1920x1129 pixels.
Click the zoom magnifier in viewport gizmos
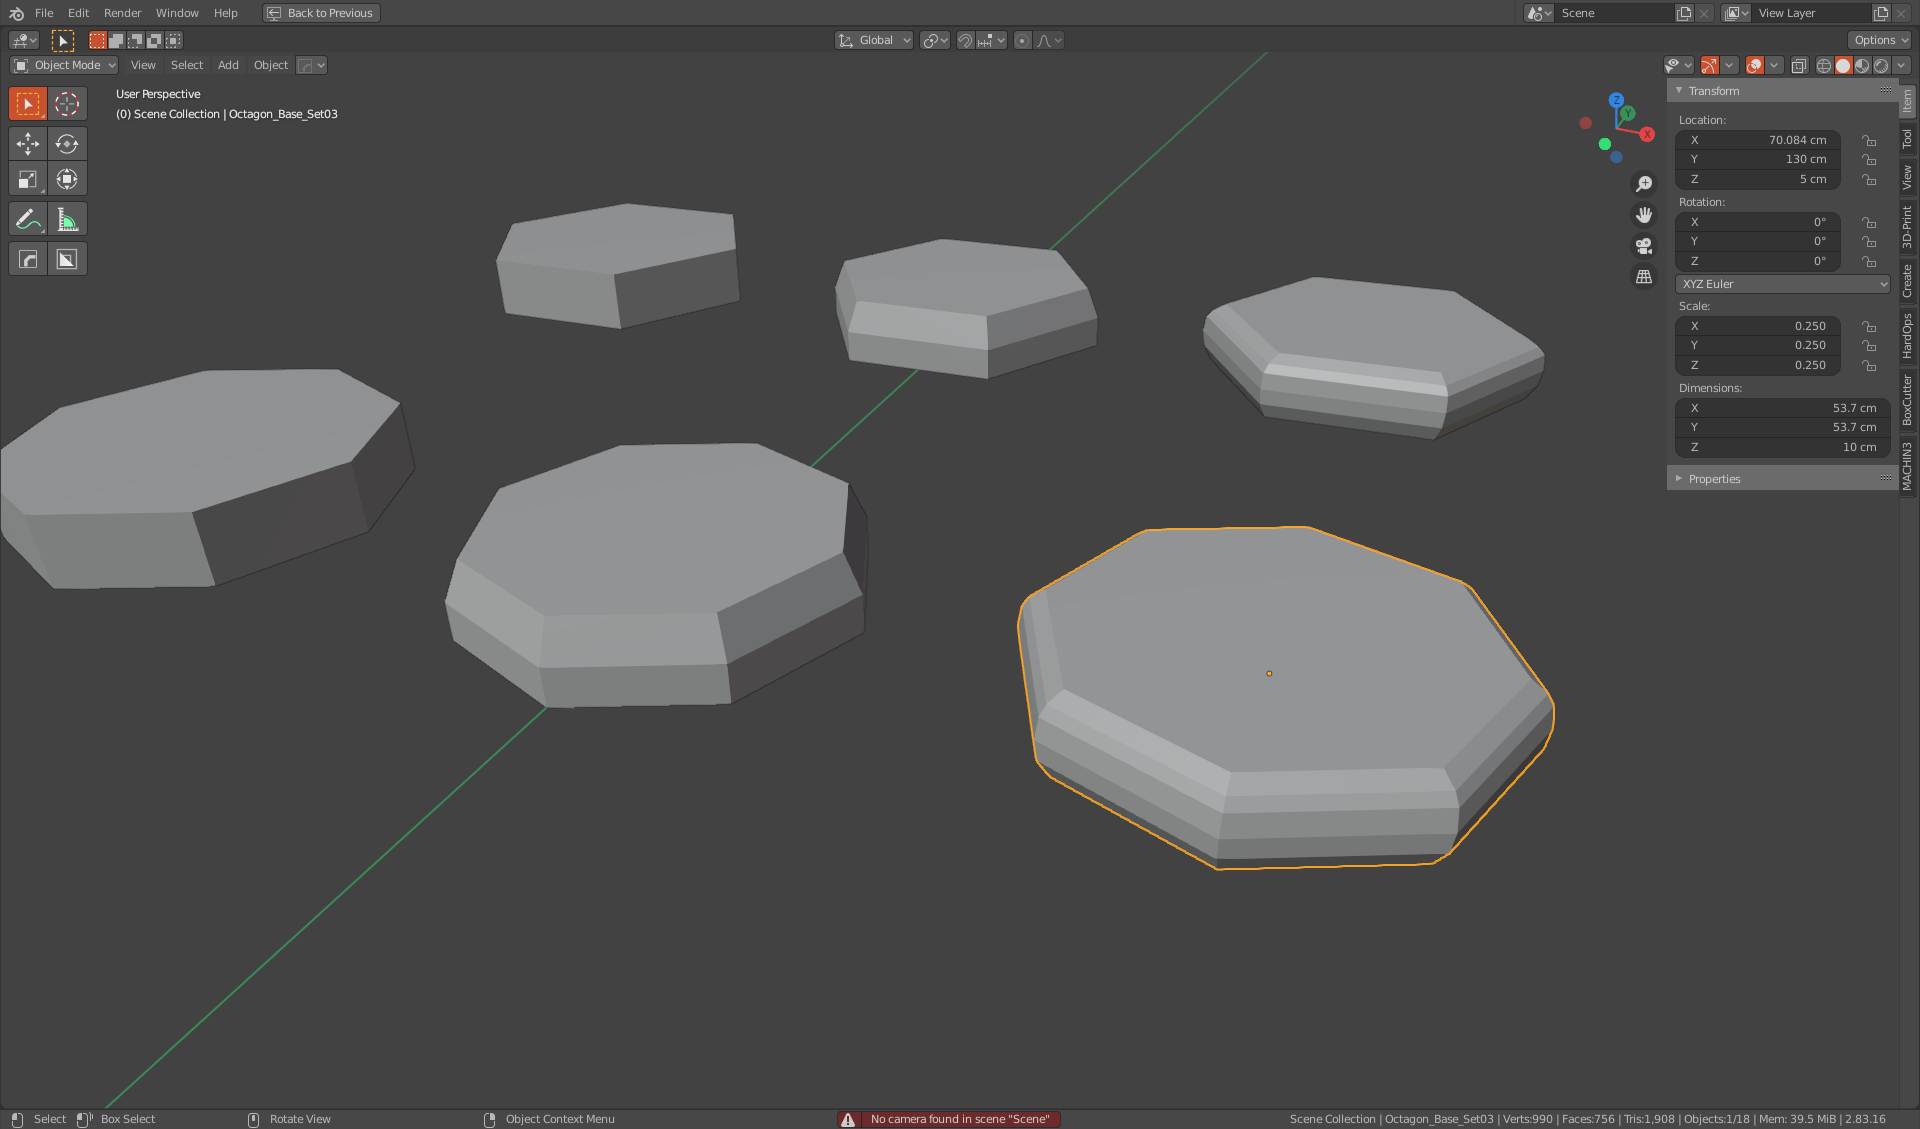click(1644, 183)
